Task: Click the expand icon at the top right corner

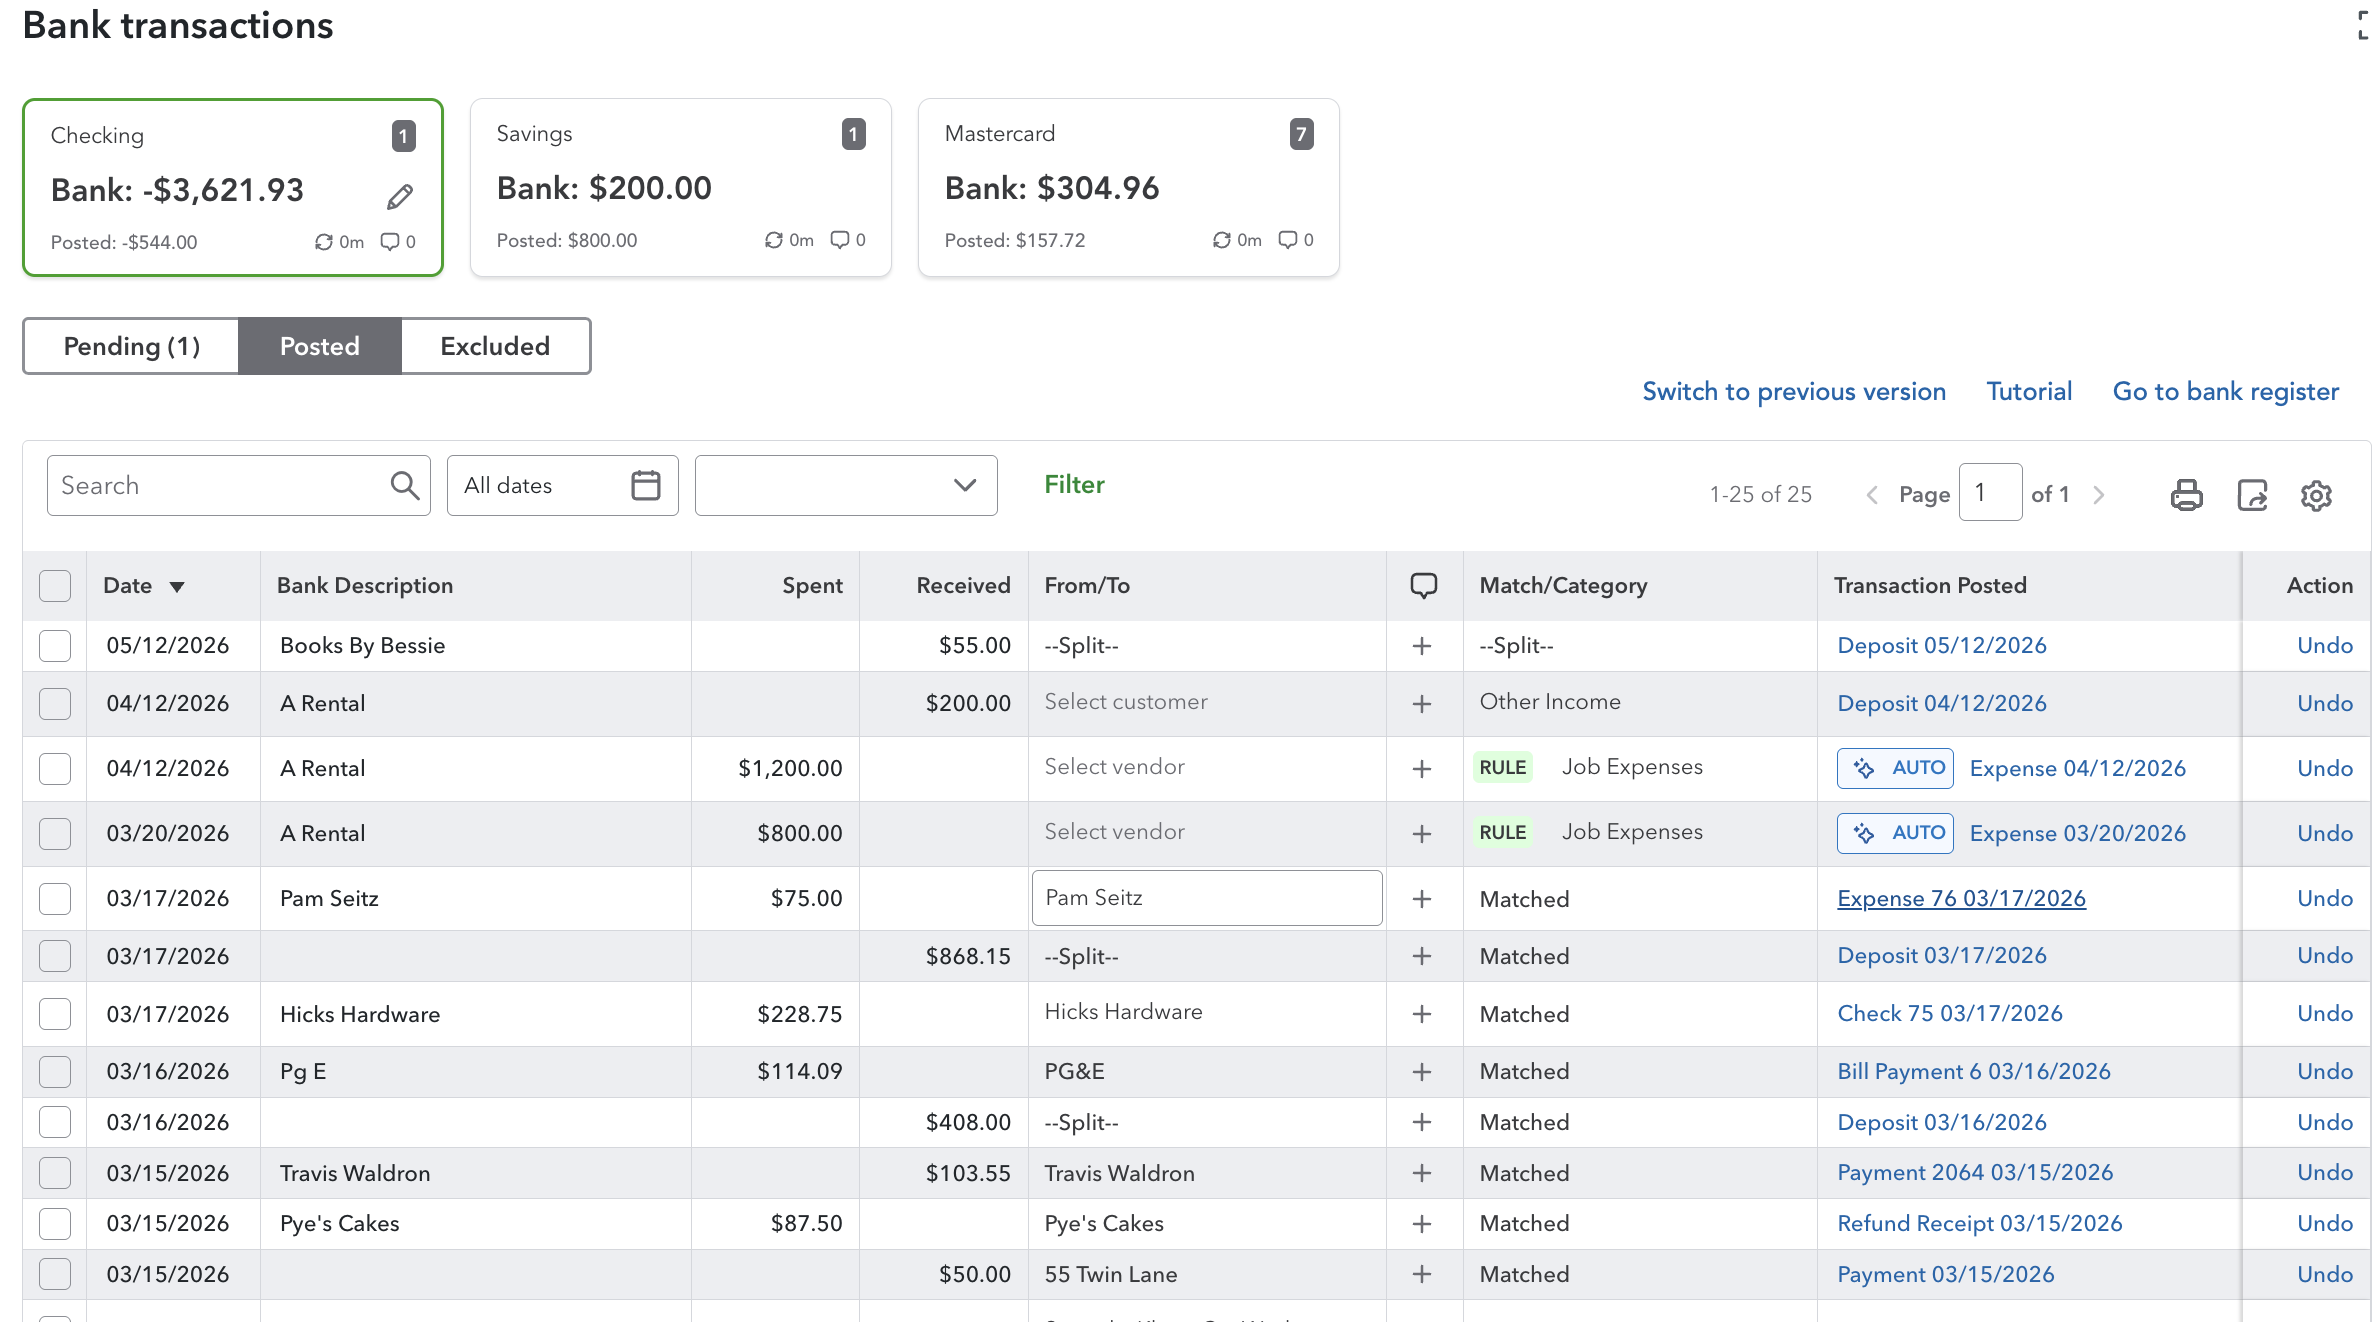Action: (2366, 25)
